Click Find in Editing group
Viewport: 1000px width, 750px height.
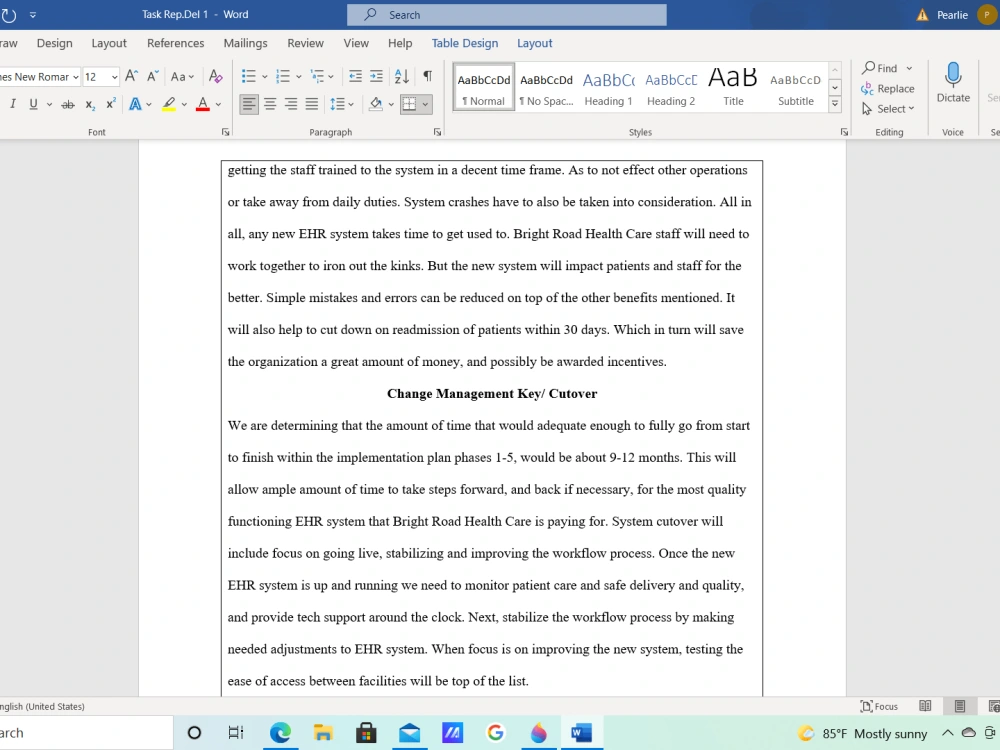coord(880,68)
